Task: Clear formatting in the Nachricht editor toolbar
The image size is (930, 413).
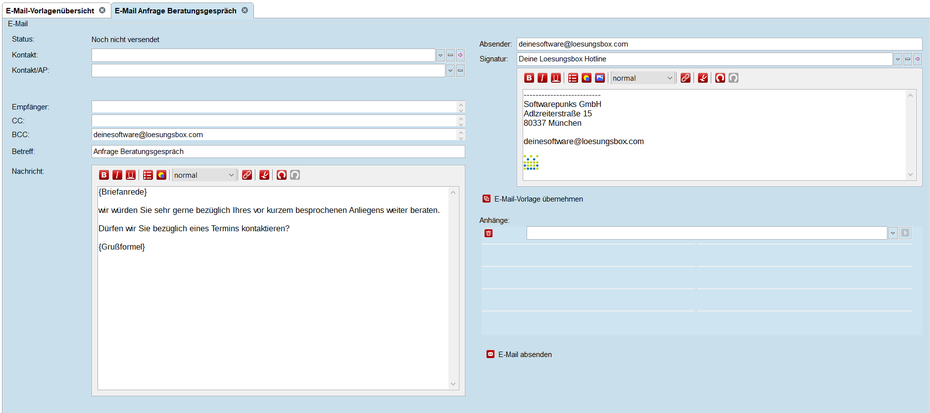Action: [265, 175]
